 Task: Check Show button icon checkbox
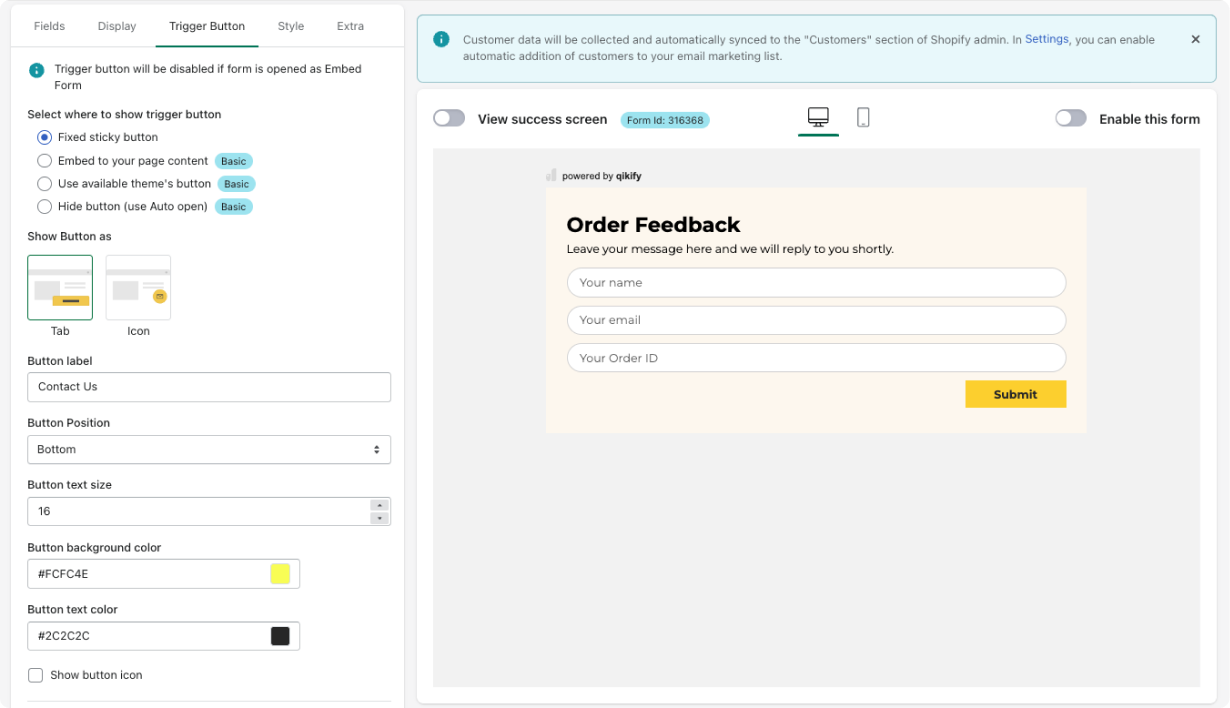(x=36, y=675)
